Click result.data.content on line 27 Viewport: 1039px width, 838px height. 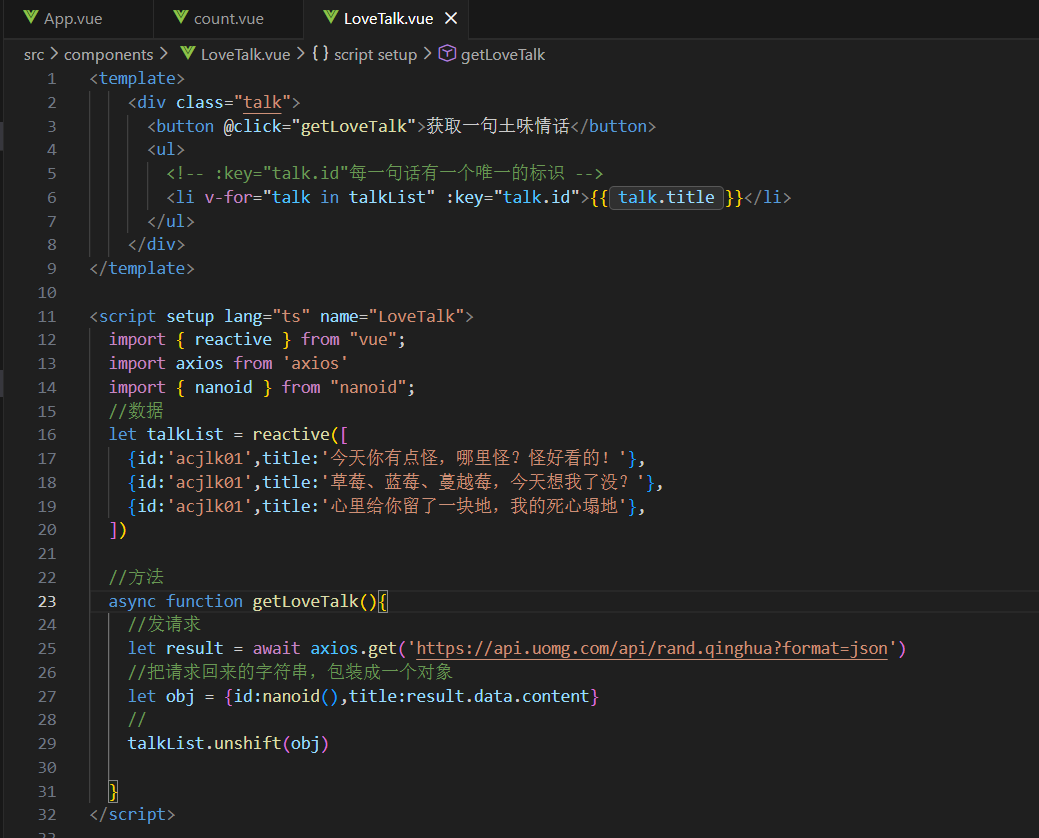497,696
